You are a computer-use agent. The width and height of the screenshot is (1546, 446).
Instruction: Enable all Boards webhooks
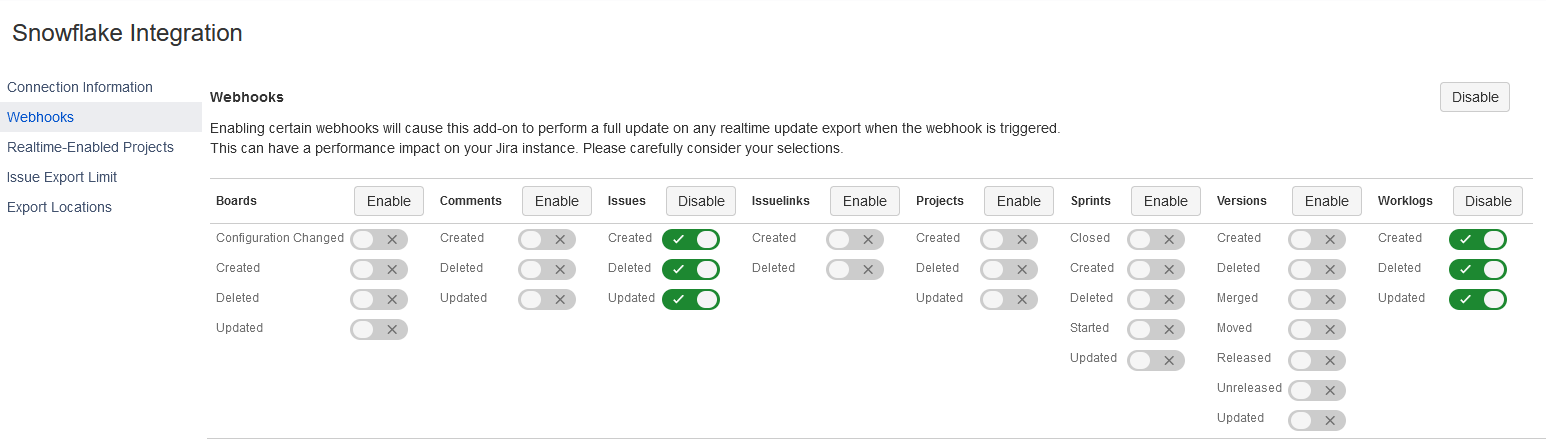point(388,201)
